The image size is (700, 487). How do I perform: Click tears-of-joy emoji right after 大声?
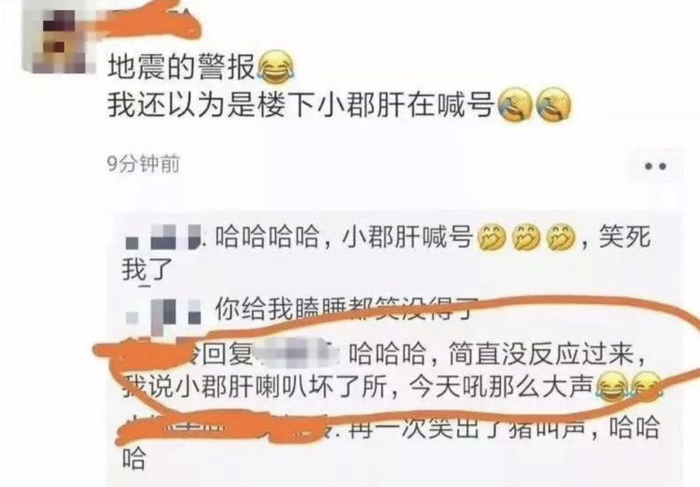tap(612, 387)
